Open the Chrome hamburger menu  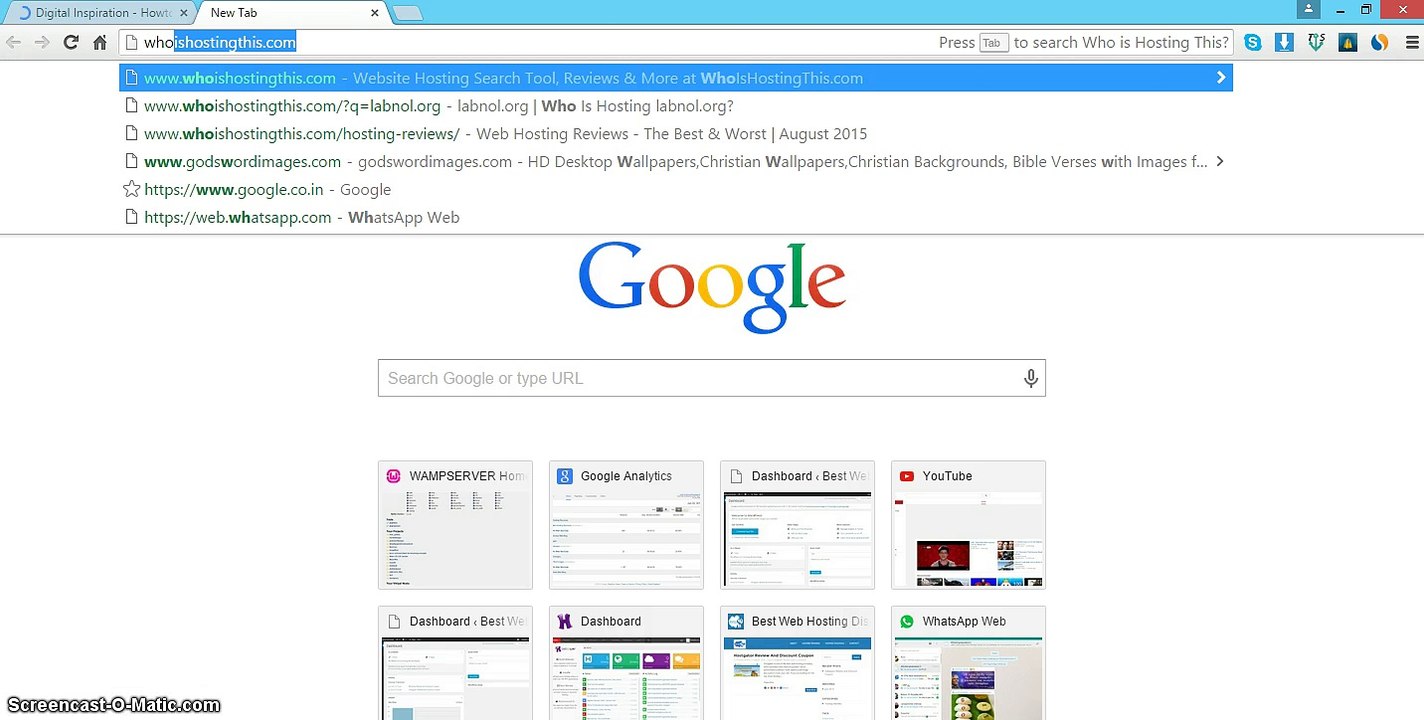(1411, 42)
